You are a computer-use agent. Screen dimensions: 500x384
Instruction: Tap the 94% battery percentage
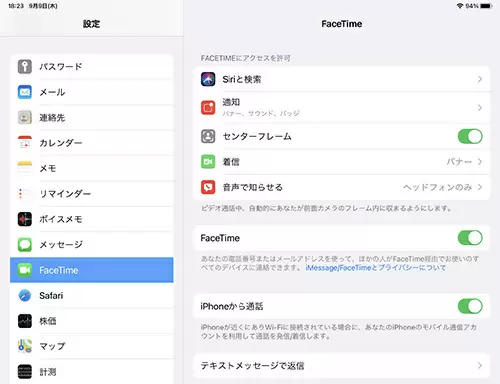tap(472, 6)
